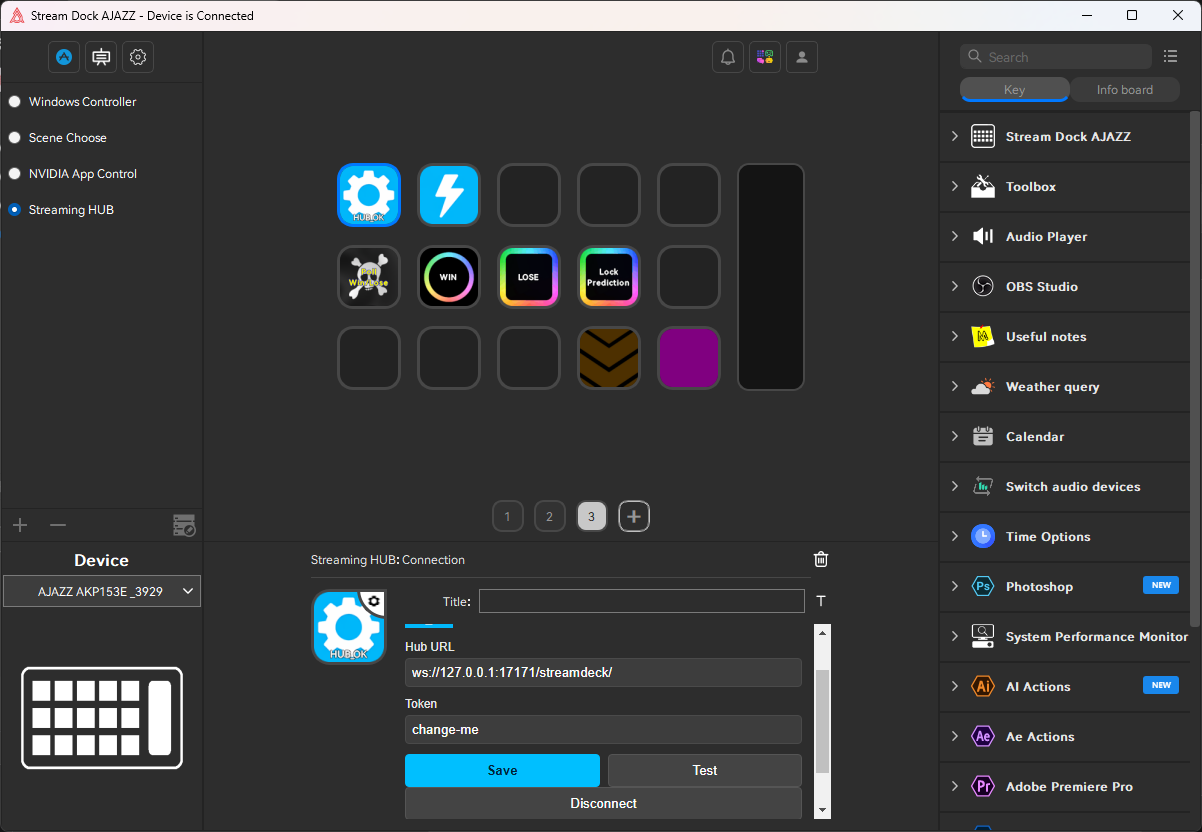Click the Useful notes icon
Image resolution: width=1202 pixels, height=832 pixels.
click(983, 337)
